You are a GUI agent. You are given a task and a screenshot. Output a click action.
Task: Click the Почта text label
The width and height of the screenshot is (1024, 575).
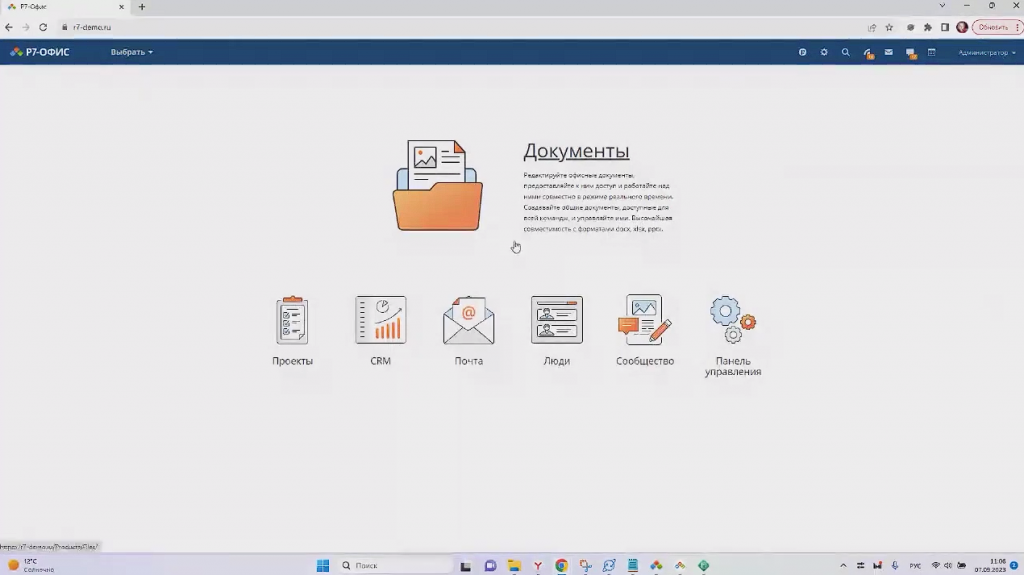coord(469,361)
